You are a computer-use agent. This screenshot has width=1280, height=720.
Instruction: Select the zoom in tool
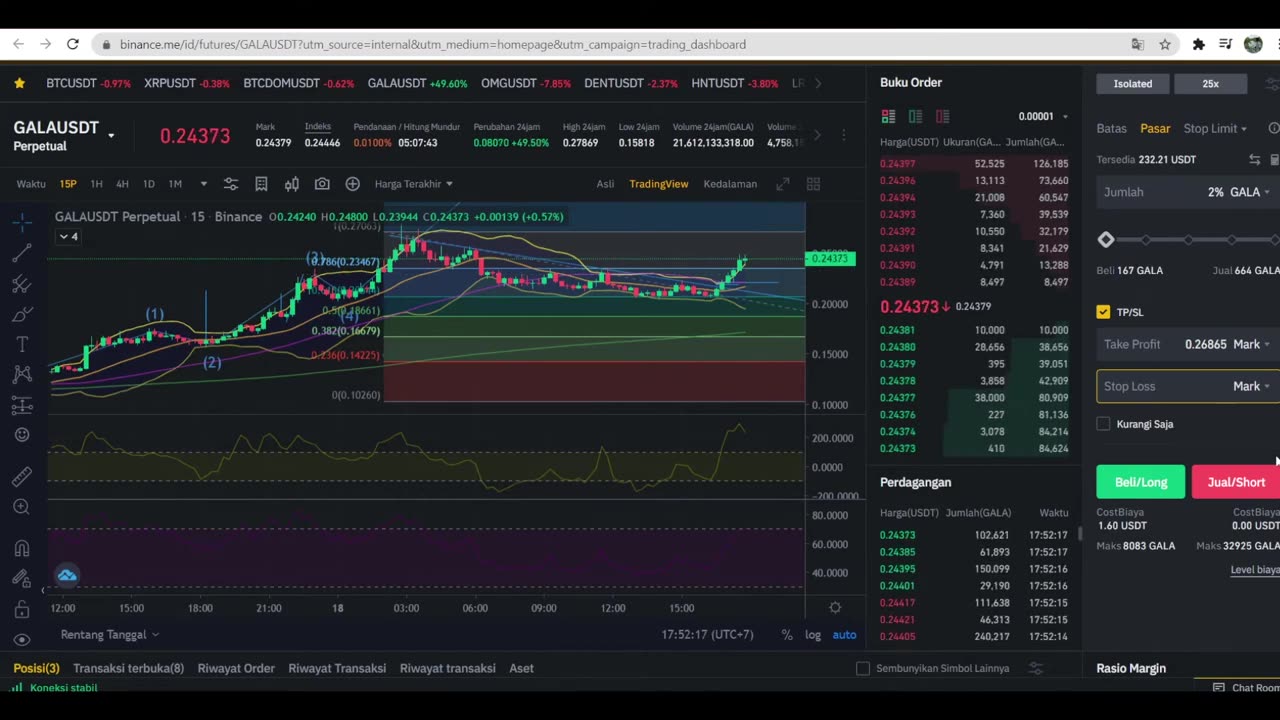tap(22, 507)
